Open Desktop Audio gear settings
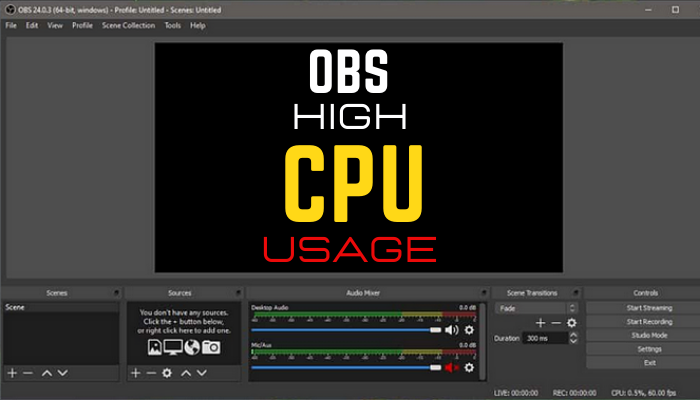 tap(469, 330)
